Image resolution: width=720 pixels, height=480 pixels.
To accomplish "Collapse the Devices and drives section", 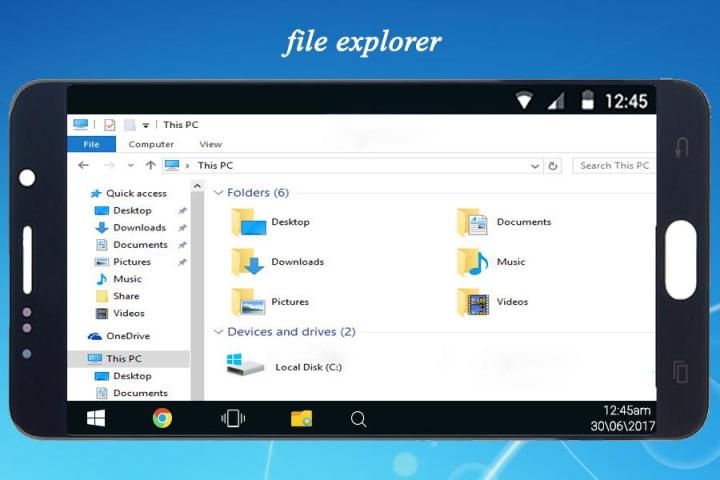I will (x=219, y=332).
